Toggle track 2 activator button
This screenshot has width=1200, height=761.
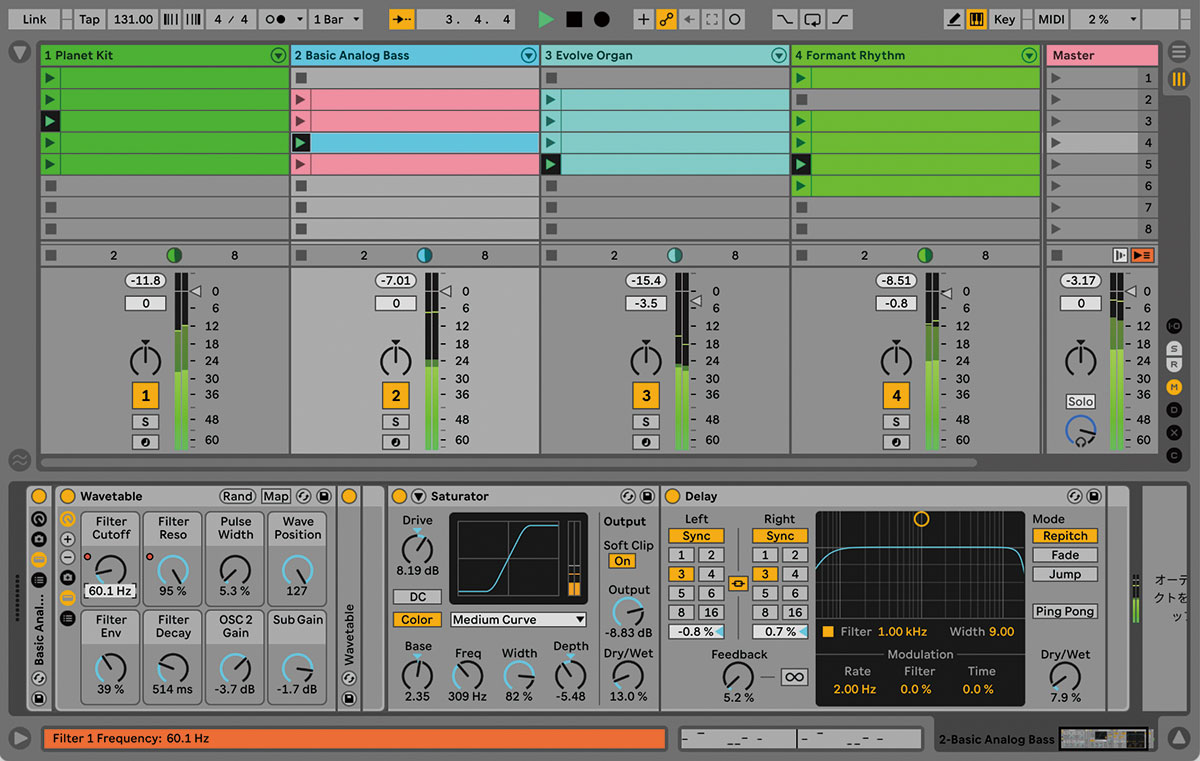coord(396,395)
